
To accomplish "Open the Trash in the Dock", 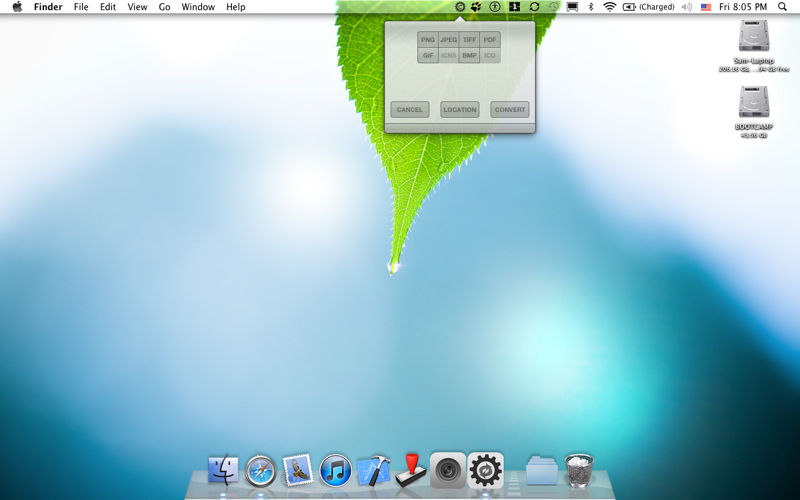I will (579, 469).
